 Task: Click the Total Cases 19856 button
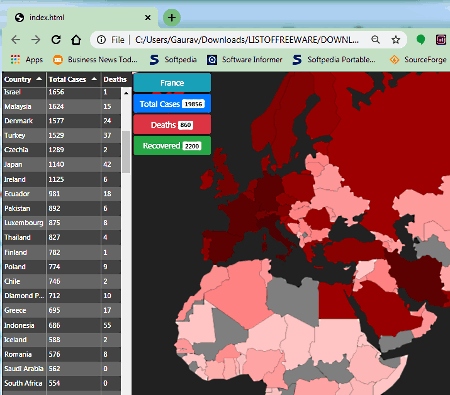point(172,104)
